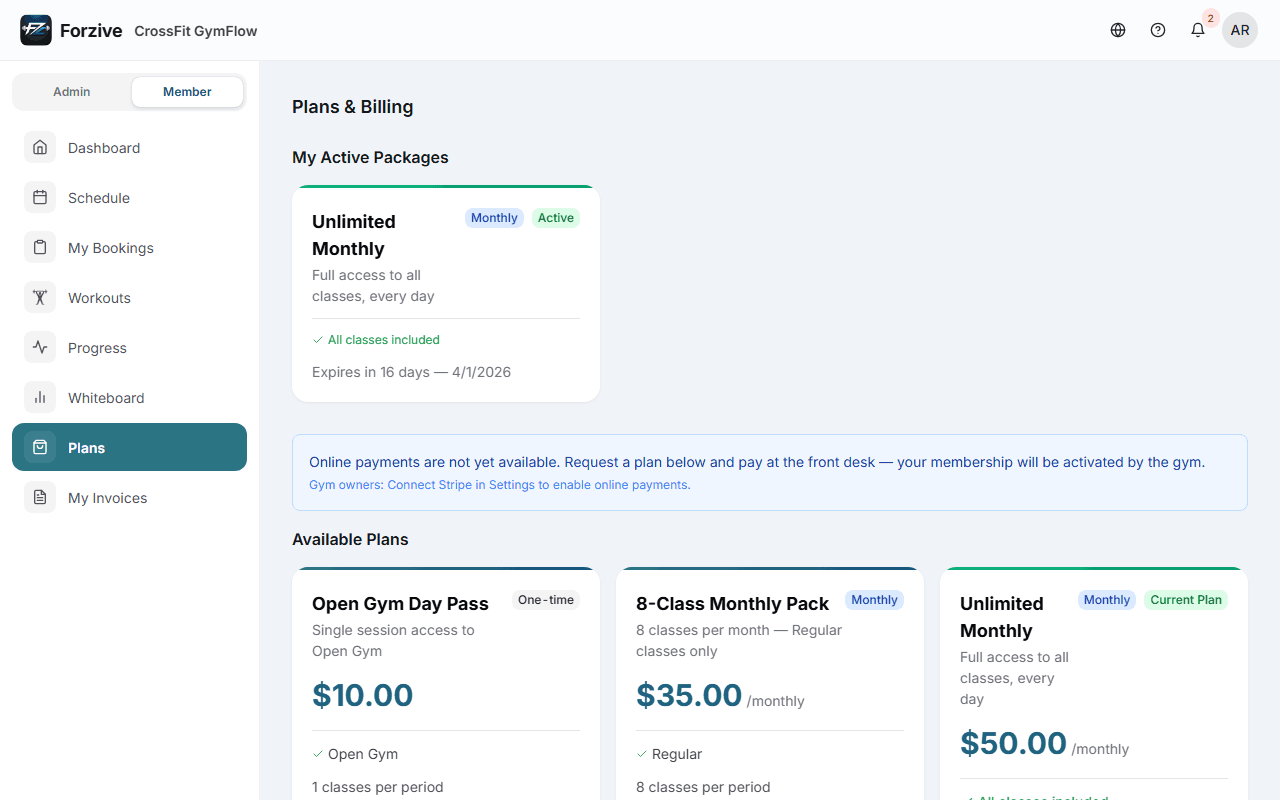Click the notification badge showing 2

point(1209,18)
